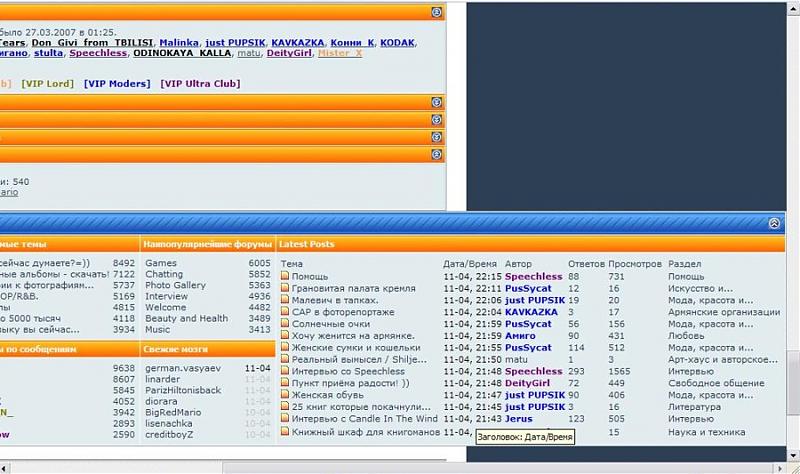Sort by Дата/Время column header
Image resolution: width=800 pixels, height=474 pixels.
pyautogui.click(x=468, y=264)
